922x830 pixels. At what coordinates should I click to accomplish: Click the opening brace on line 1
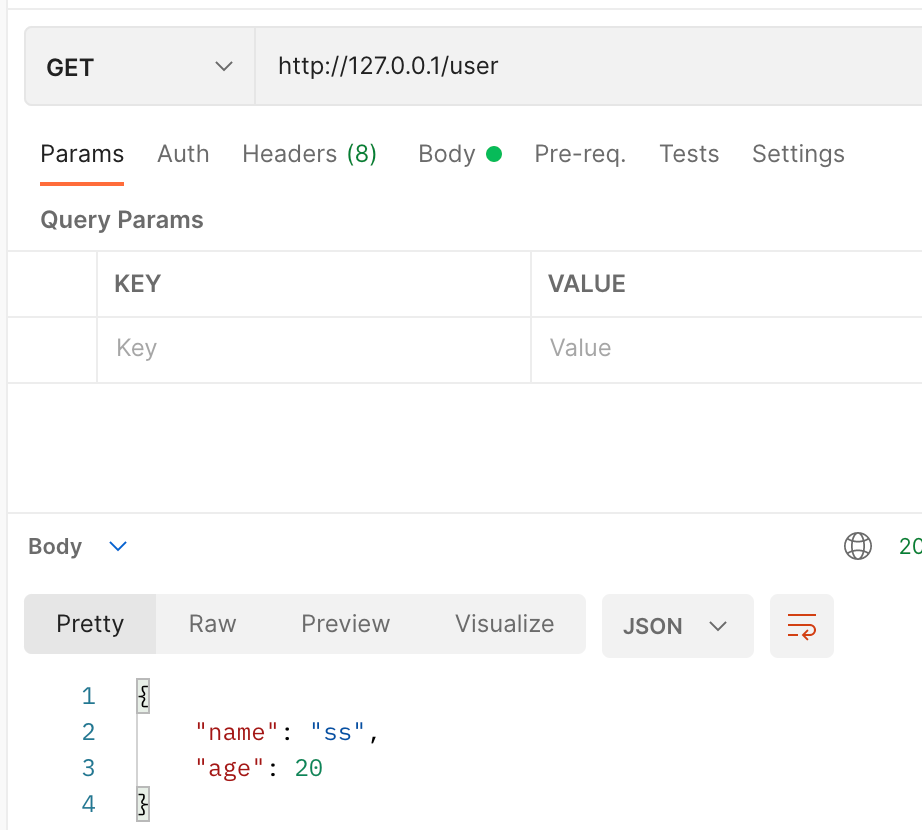(x=142, y=696)
